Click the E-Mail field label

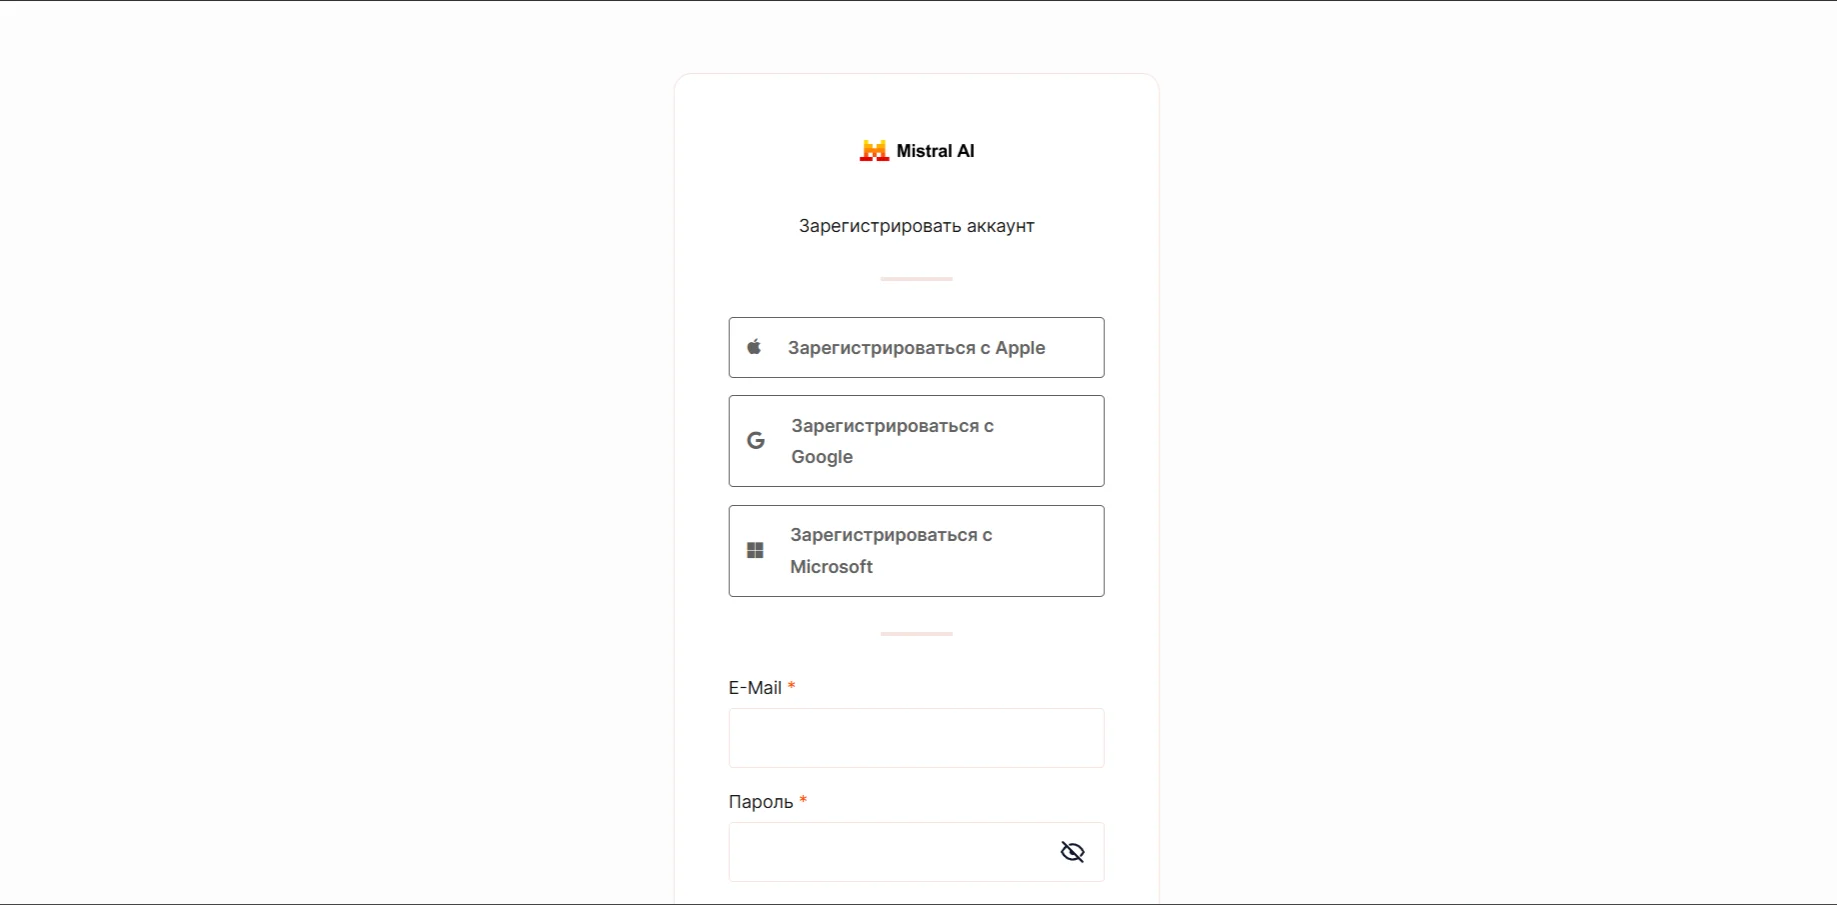[x=755, y=688]
